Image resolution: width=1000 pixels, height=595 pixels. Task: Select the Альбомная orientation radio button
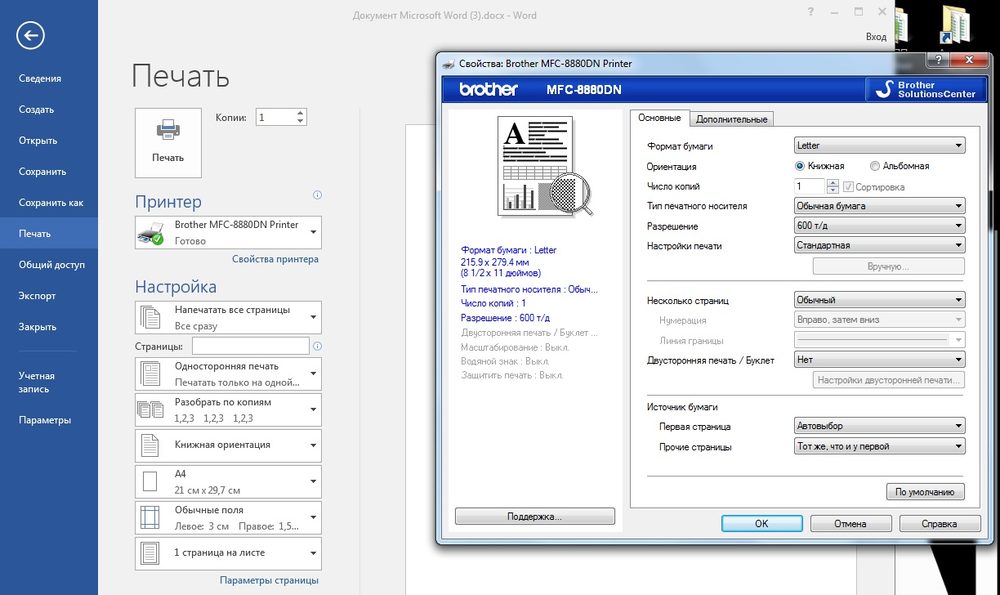click(875, 166)
